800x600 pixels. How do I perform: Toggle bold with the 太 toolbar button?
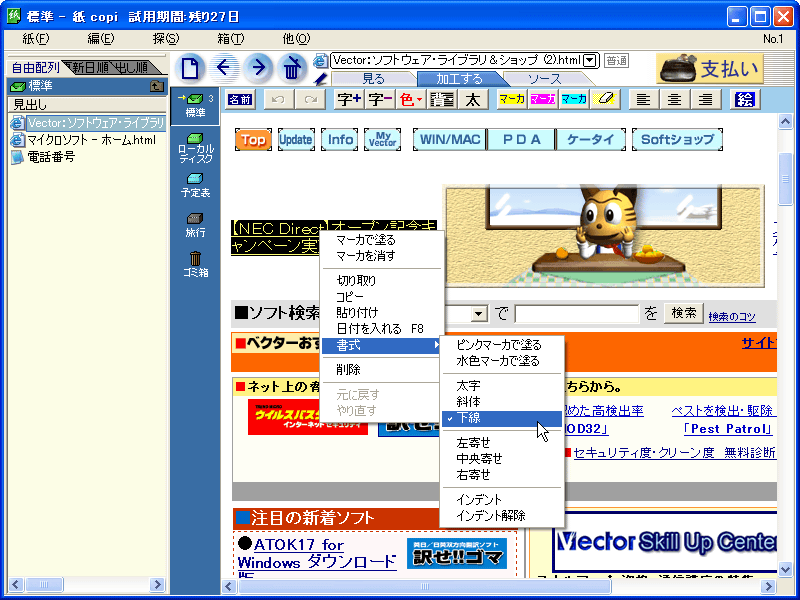[473, 99]
